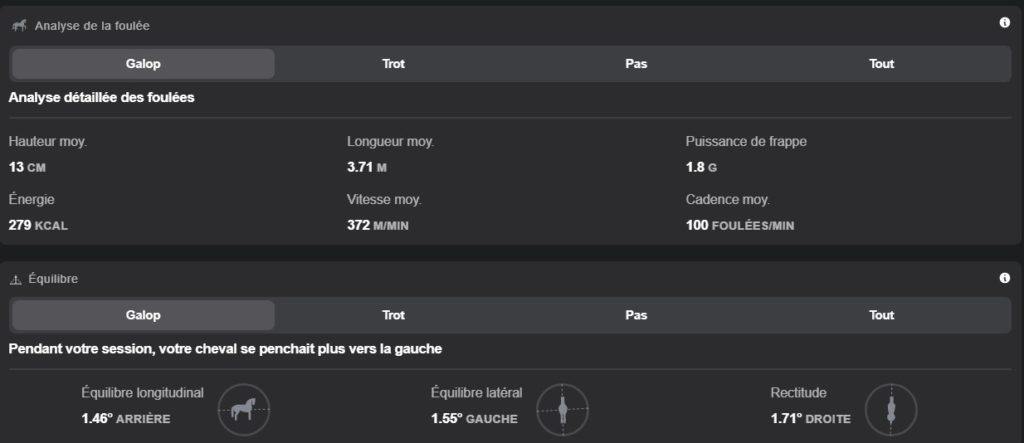Viewport: 1024px width, 443px height.
Task: Click the Cadence moy. 100 foulées/min value
Action: pyautogui.click(x=739, y=225)
